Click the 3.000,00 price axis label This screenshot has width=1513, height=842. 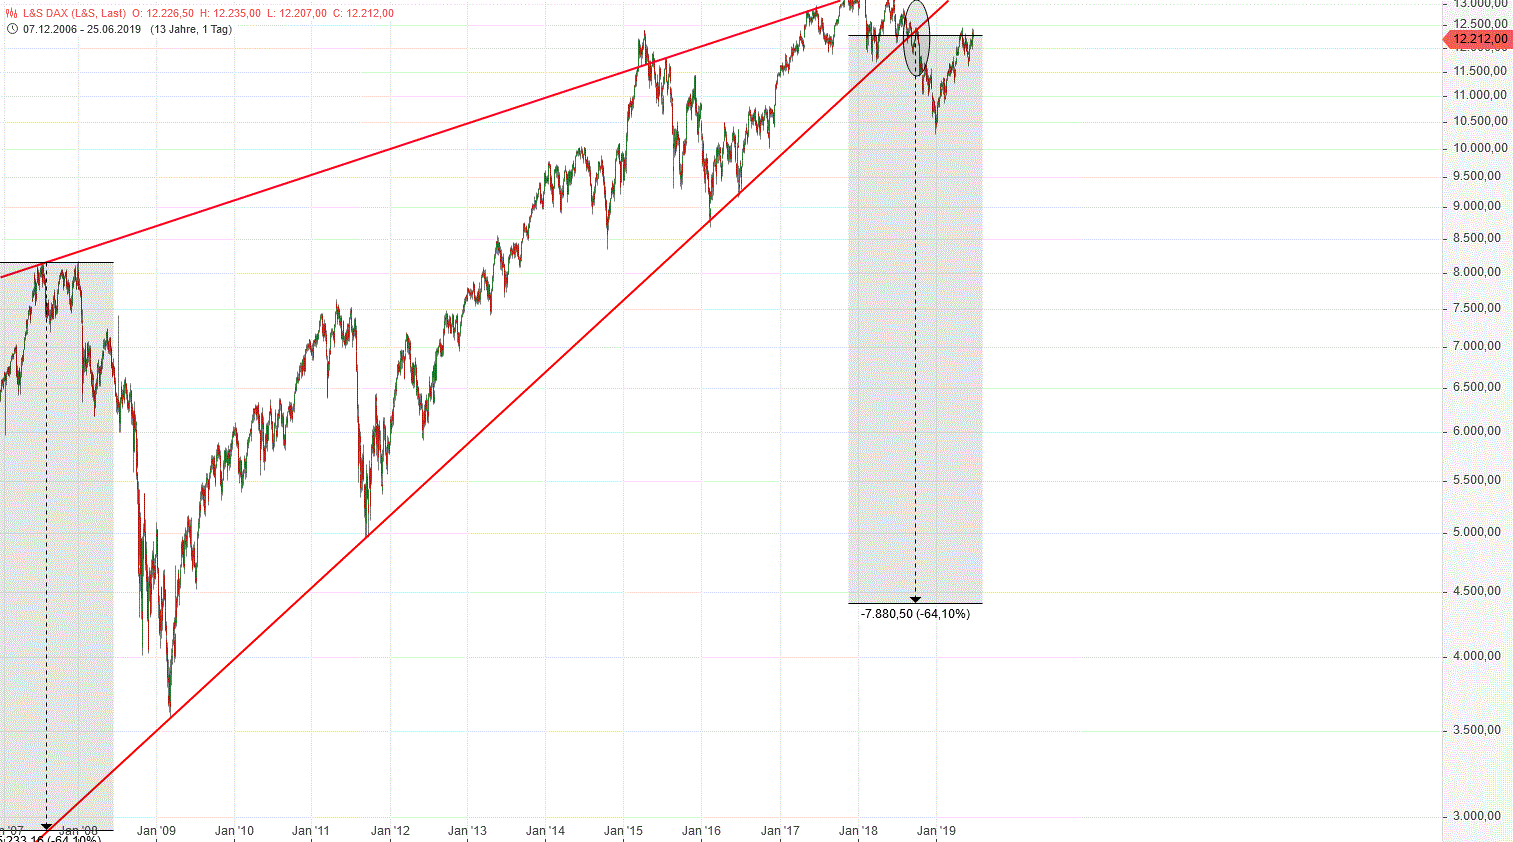(x=1477, y=816)
